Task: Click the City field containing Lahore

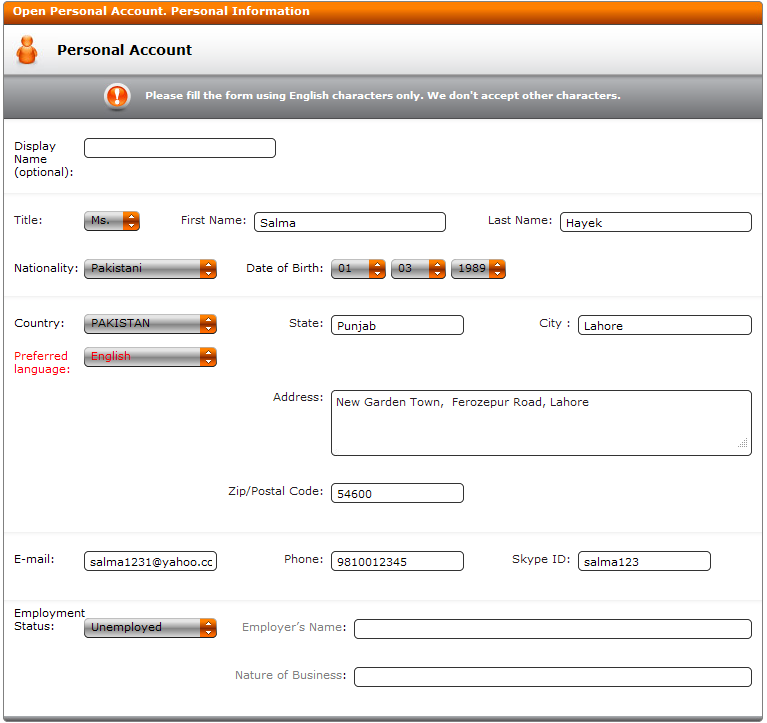Action: coord(665,325)
